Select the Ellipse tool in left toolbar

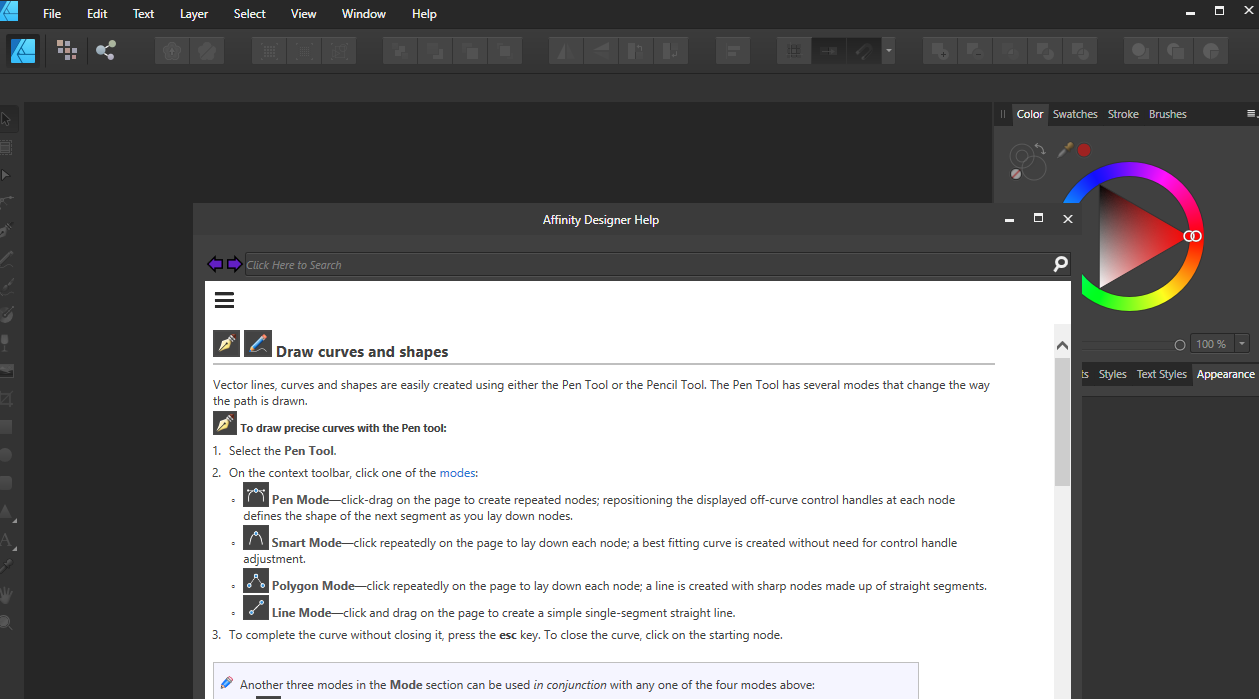pos(6,455)
